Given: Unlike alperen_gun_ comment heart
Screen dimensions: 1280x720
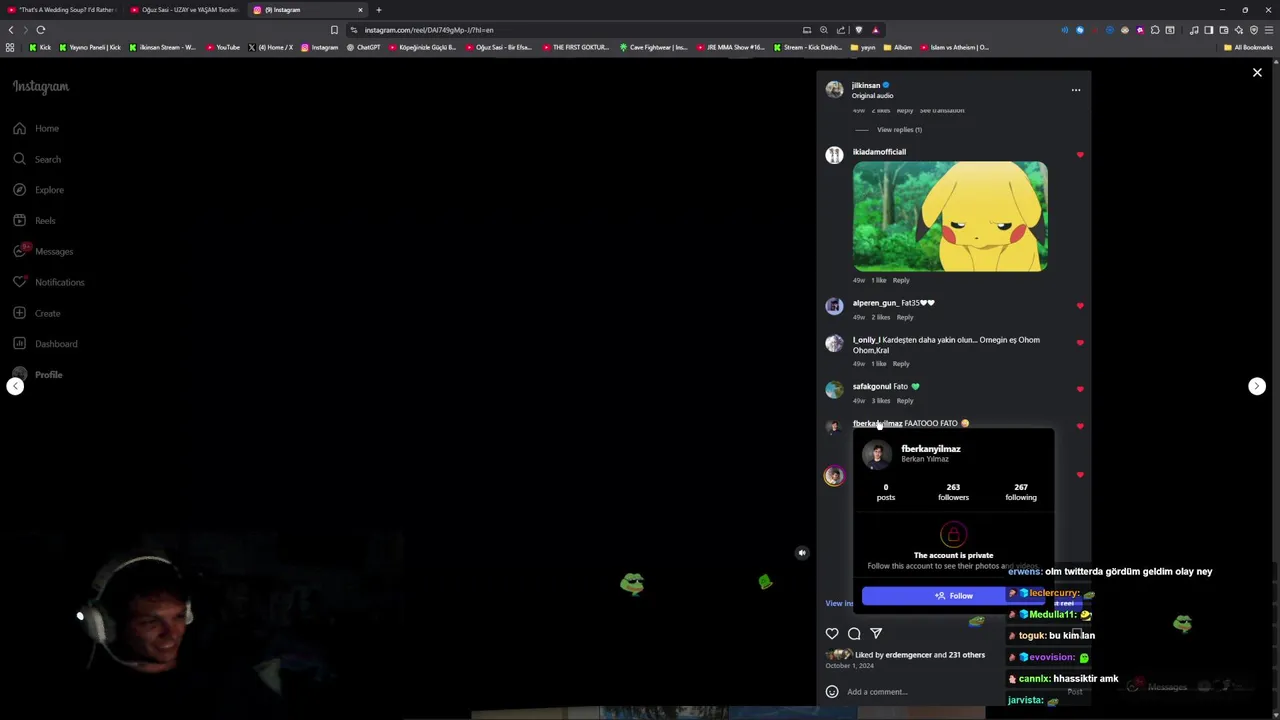Looking at the screenshot, I should coord(1080,306).
